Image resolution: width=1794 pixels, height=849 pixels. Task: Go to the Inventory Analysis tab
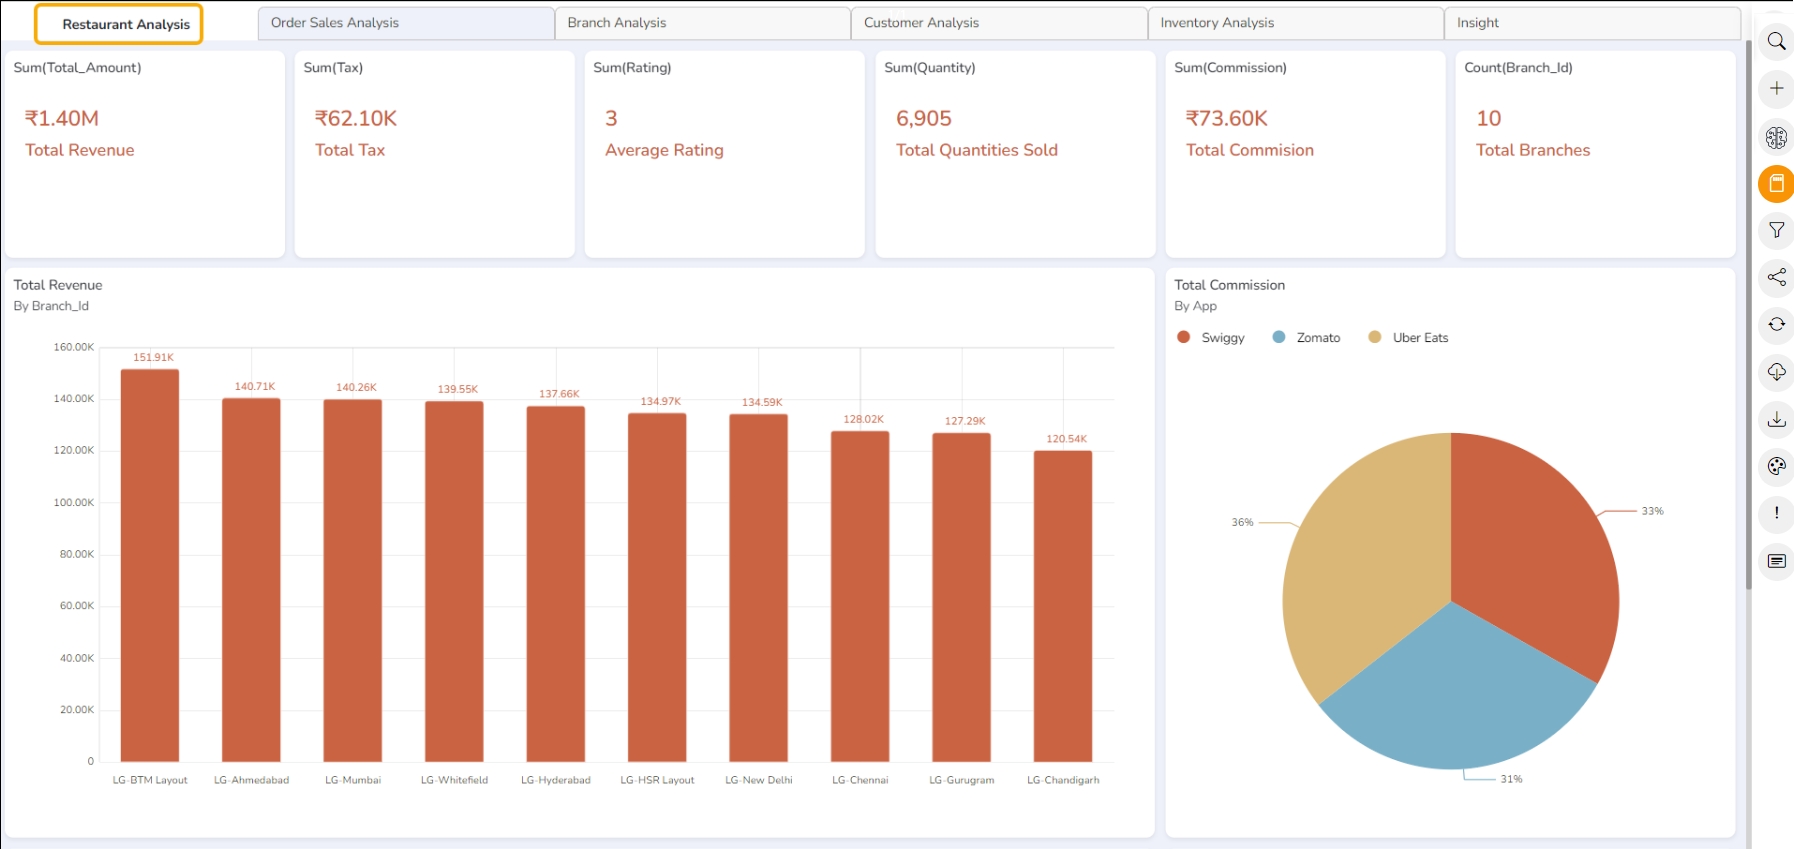tap(1295, 23)
